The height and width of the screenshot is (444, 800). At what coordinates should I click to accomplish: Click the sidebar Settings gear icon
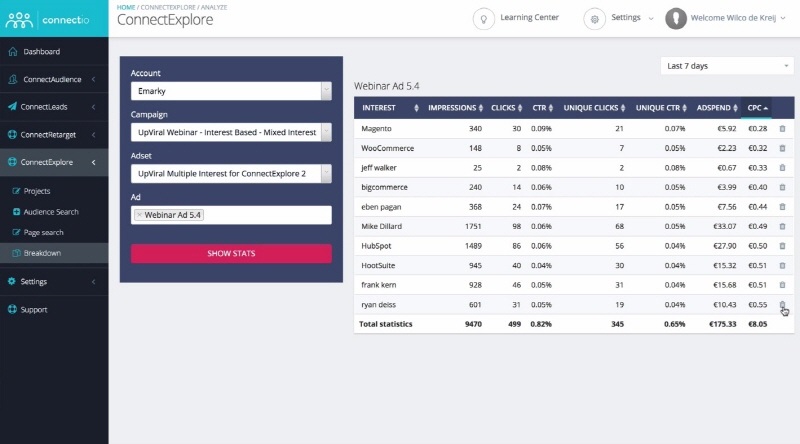click(x=12, y=282)
